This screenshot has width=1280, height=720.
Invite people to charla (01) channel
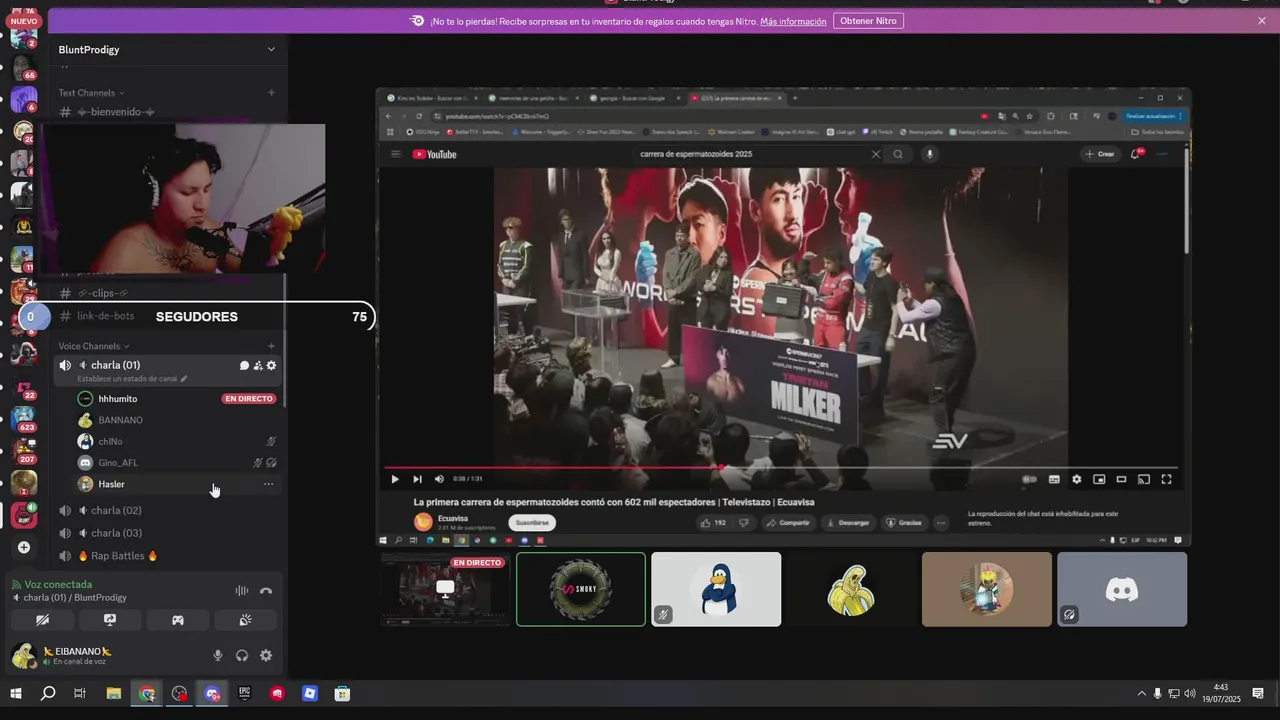tap(258, 366)
